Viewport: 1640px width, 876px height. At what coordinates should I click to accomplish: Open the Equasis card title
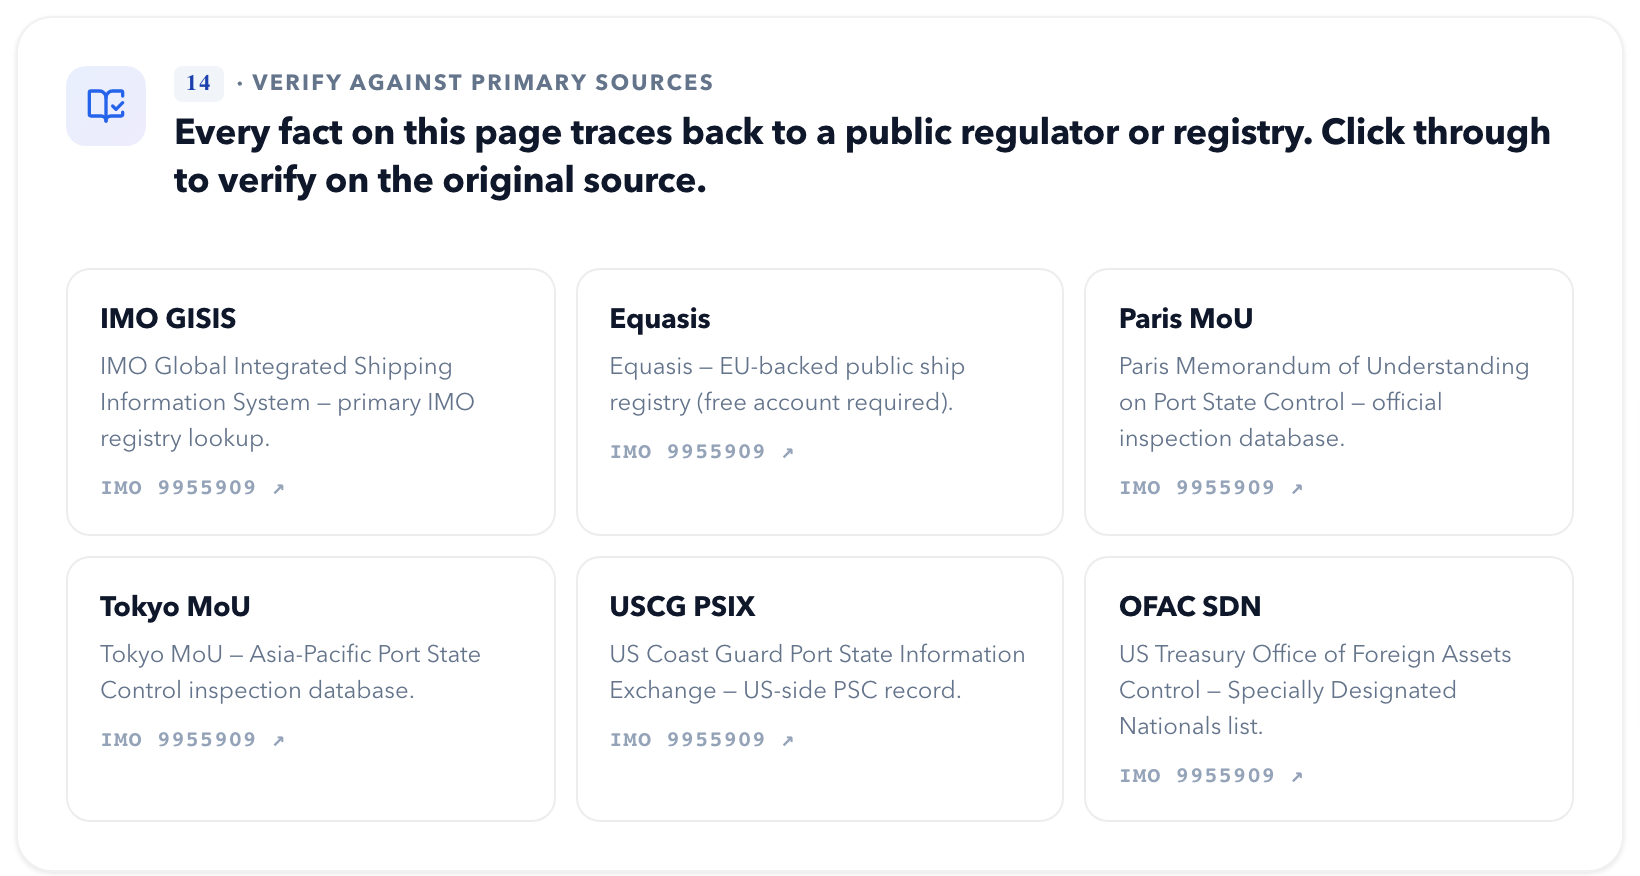coord(660,319)
